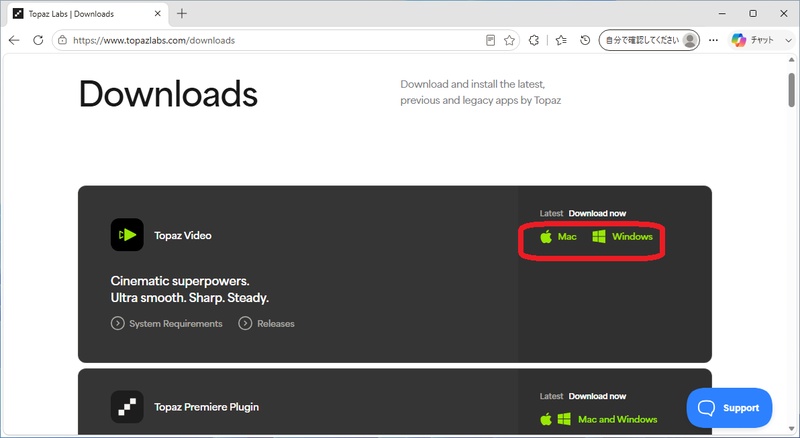The height and width of the screenshot is (438, 800).
Task: Click the lock icon in address bar
Action: point(62,40)
